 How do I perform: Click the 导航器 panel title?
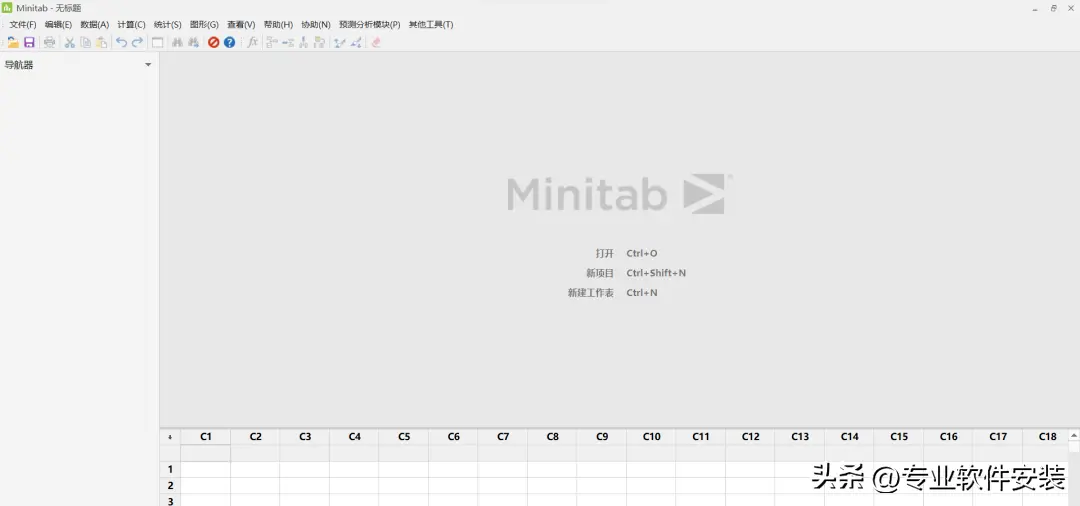pyautogui.click(x=19, y=65)
